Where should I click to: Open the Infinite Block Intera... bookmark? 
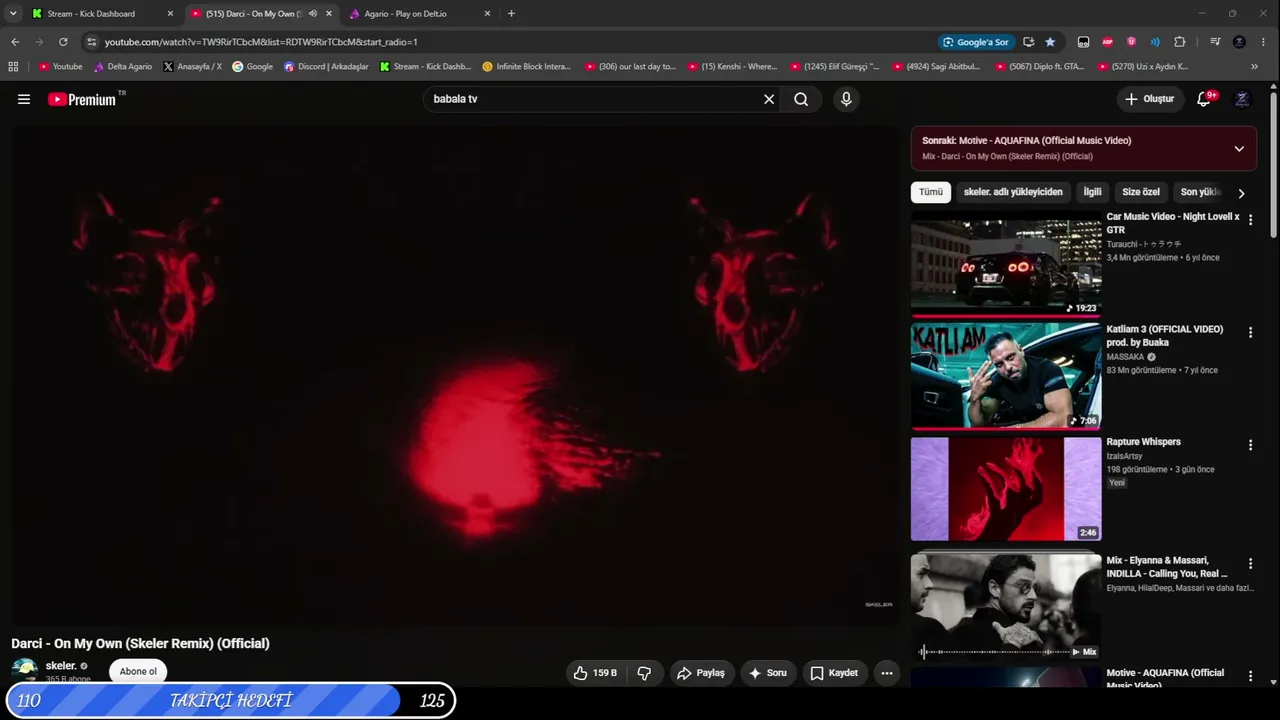point(527,67)
